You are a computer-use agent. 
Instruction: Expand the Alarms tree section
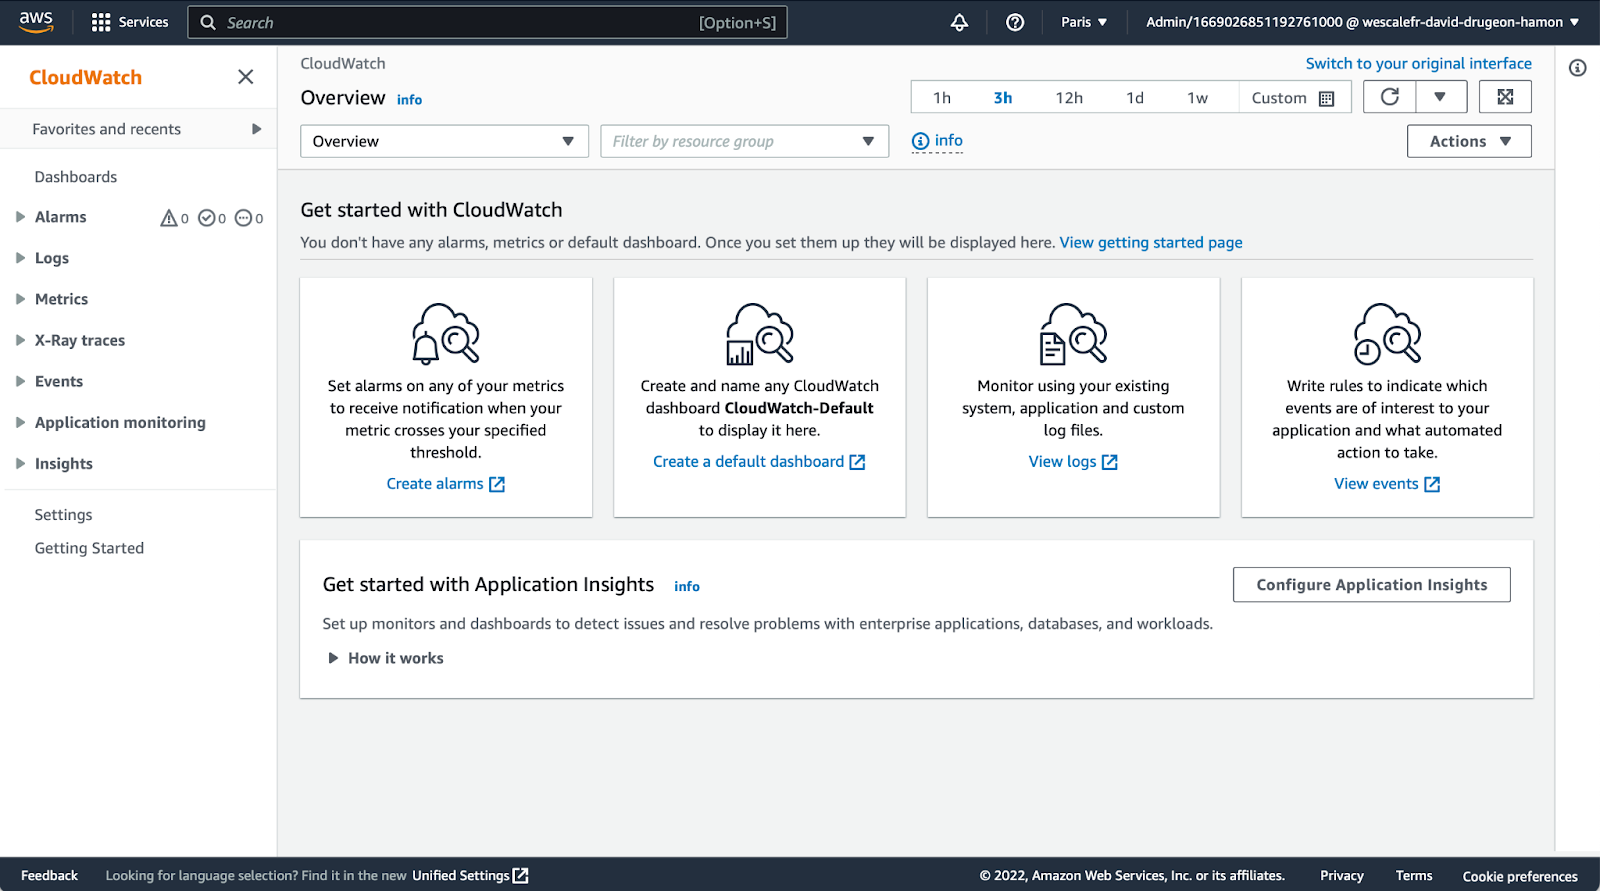click(20, 217)
